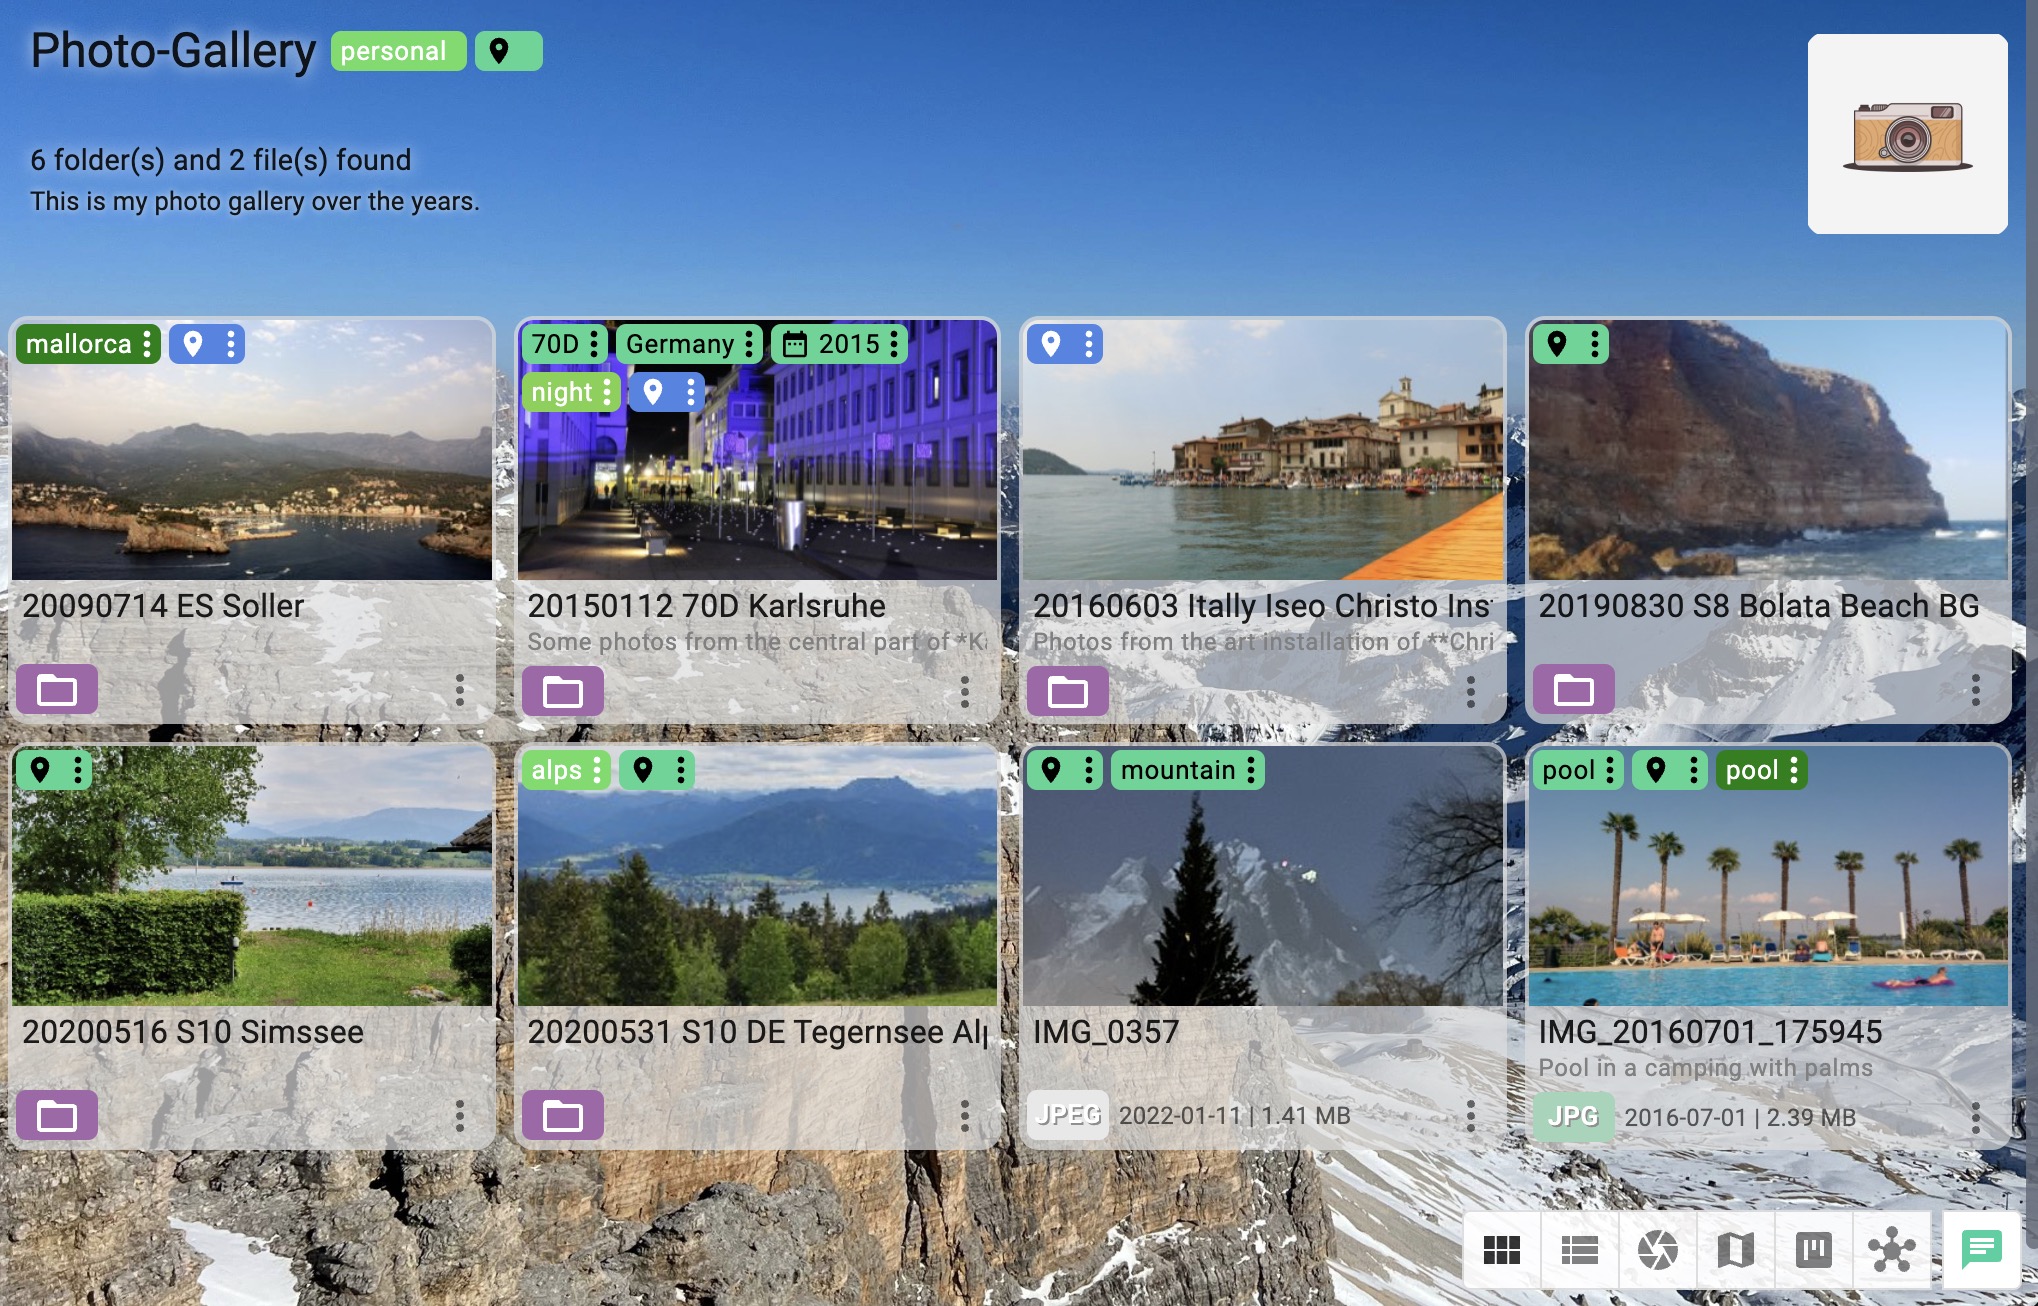
Task: Click the camera logo in the top-right corner
Action: coord(1906,136)
